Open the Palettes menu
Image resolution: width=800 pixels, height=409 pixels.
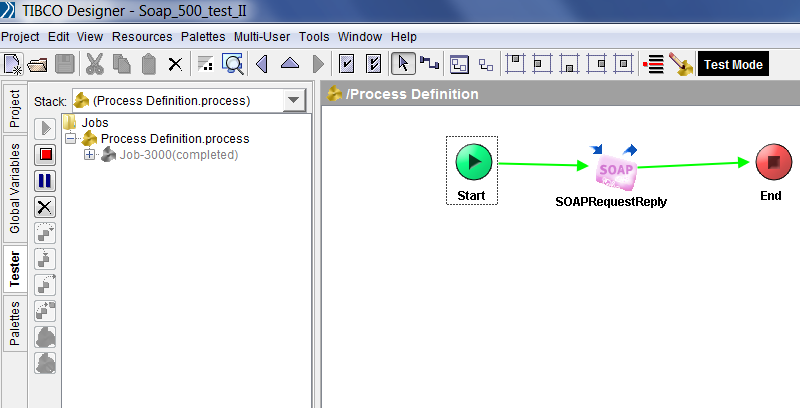(203, 36)
